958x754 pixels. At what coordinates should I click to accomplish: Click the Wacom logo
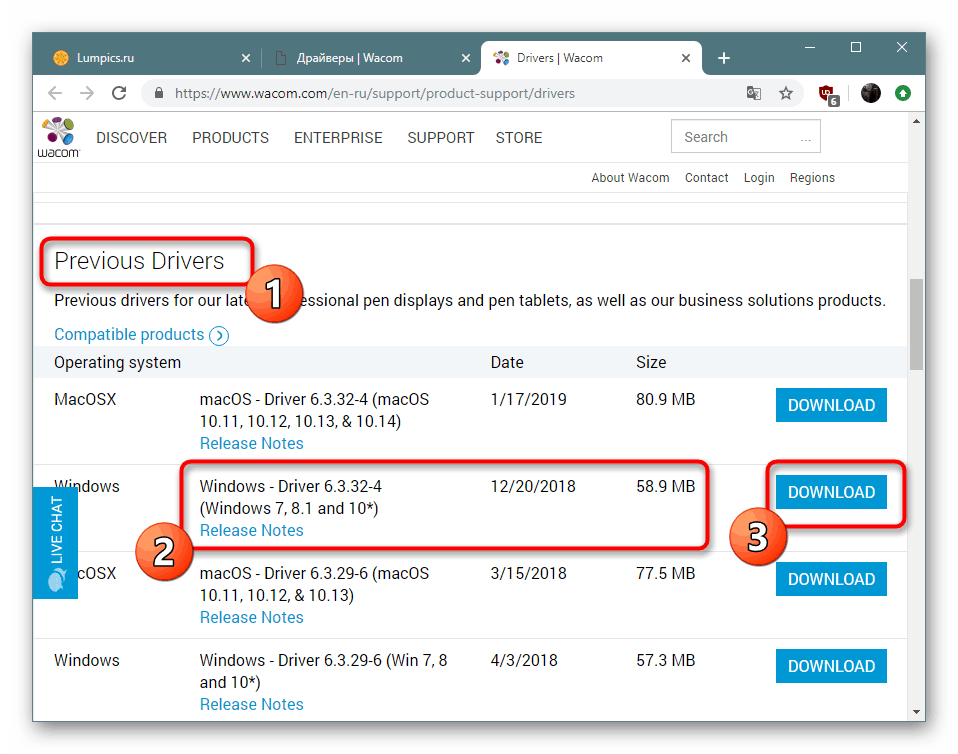coord(59,137)
